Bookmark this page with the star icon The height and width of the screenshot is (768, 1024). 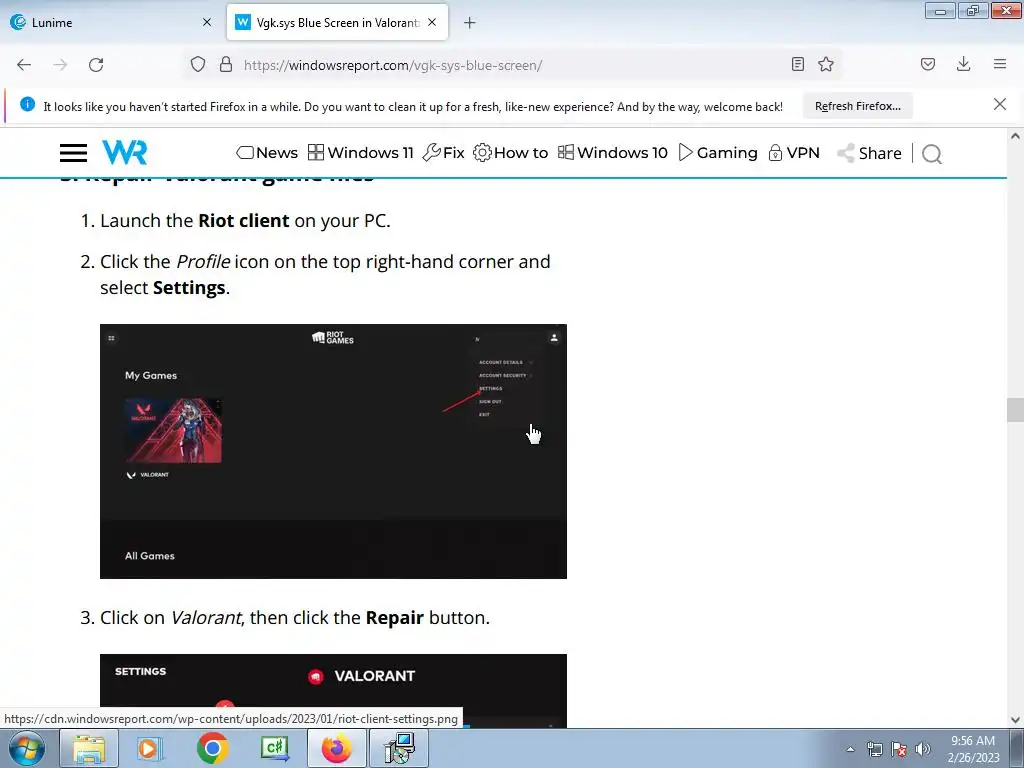(826, 64)
